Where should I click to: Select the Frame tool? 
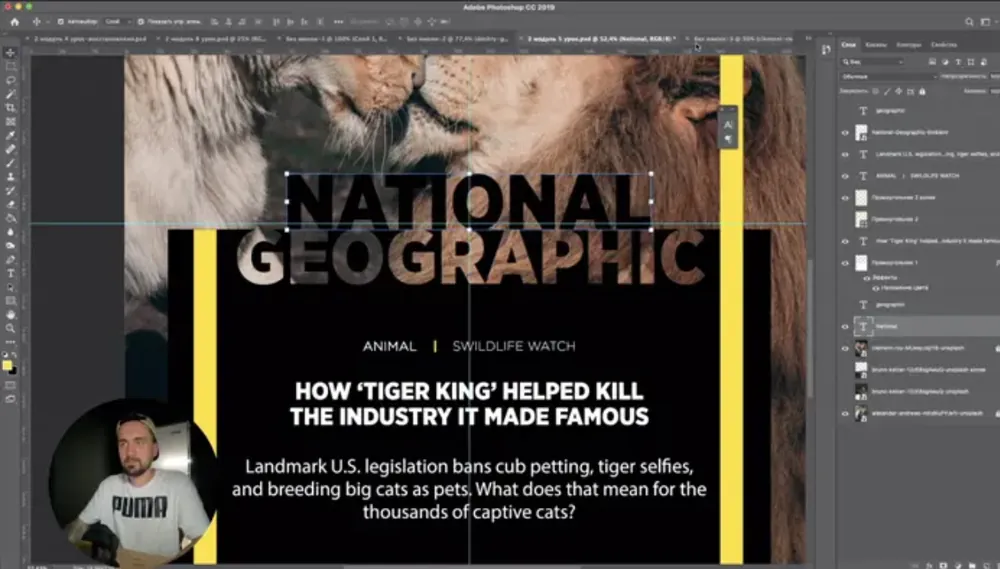click(x=10, y=121)
